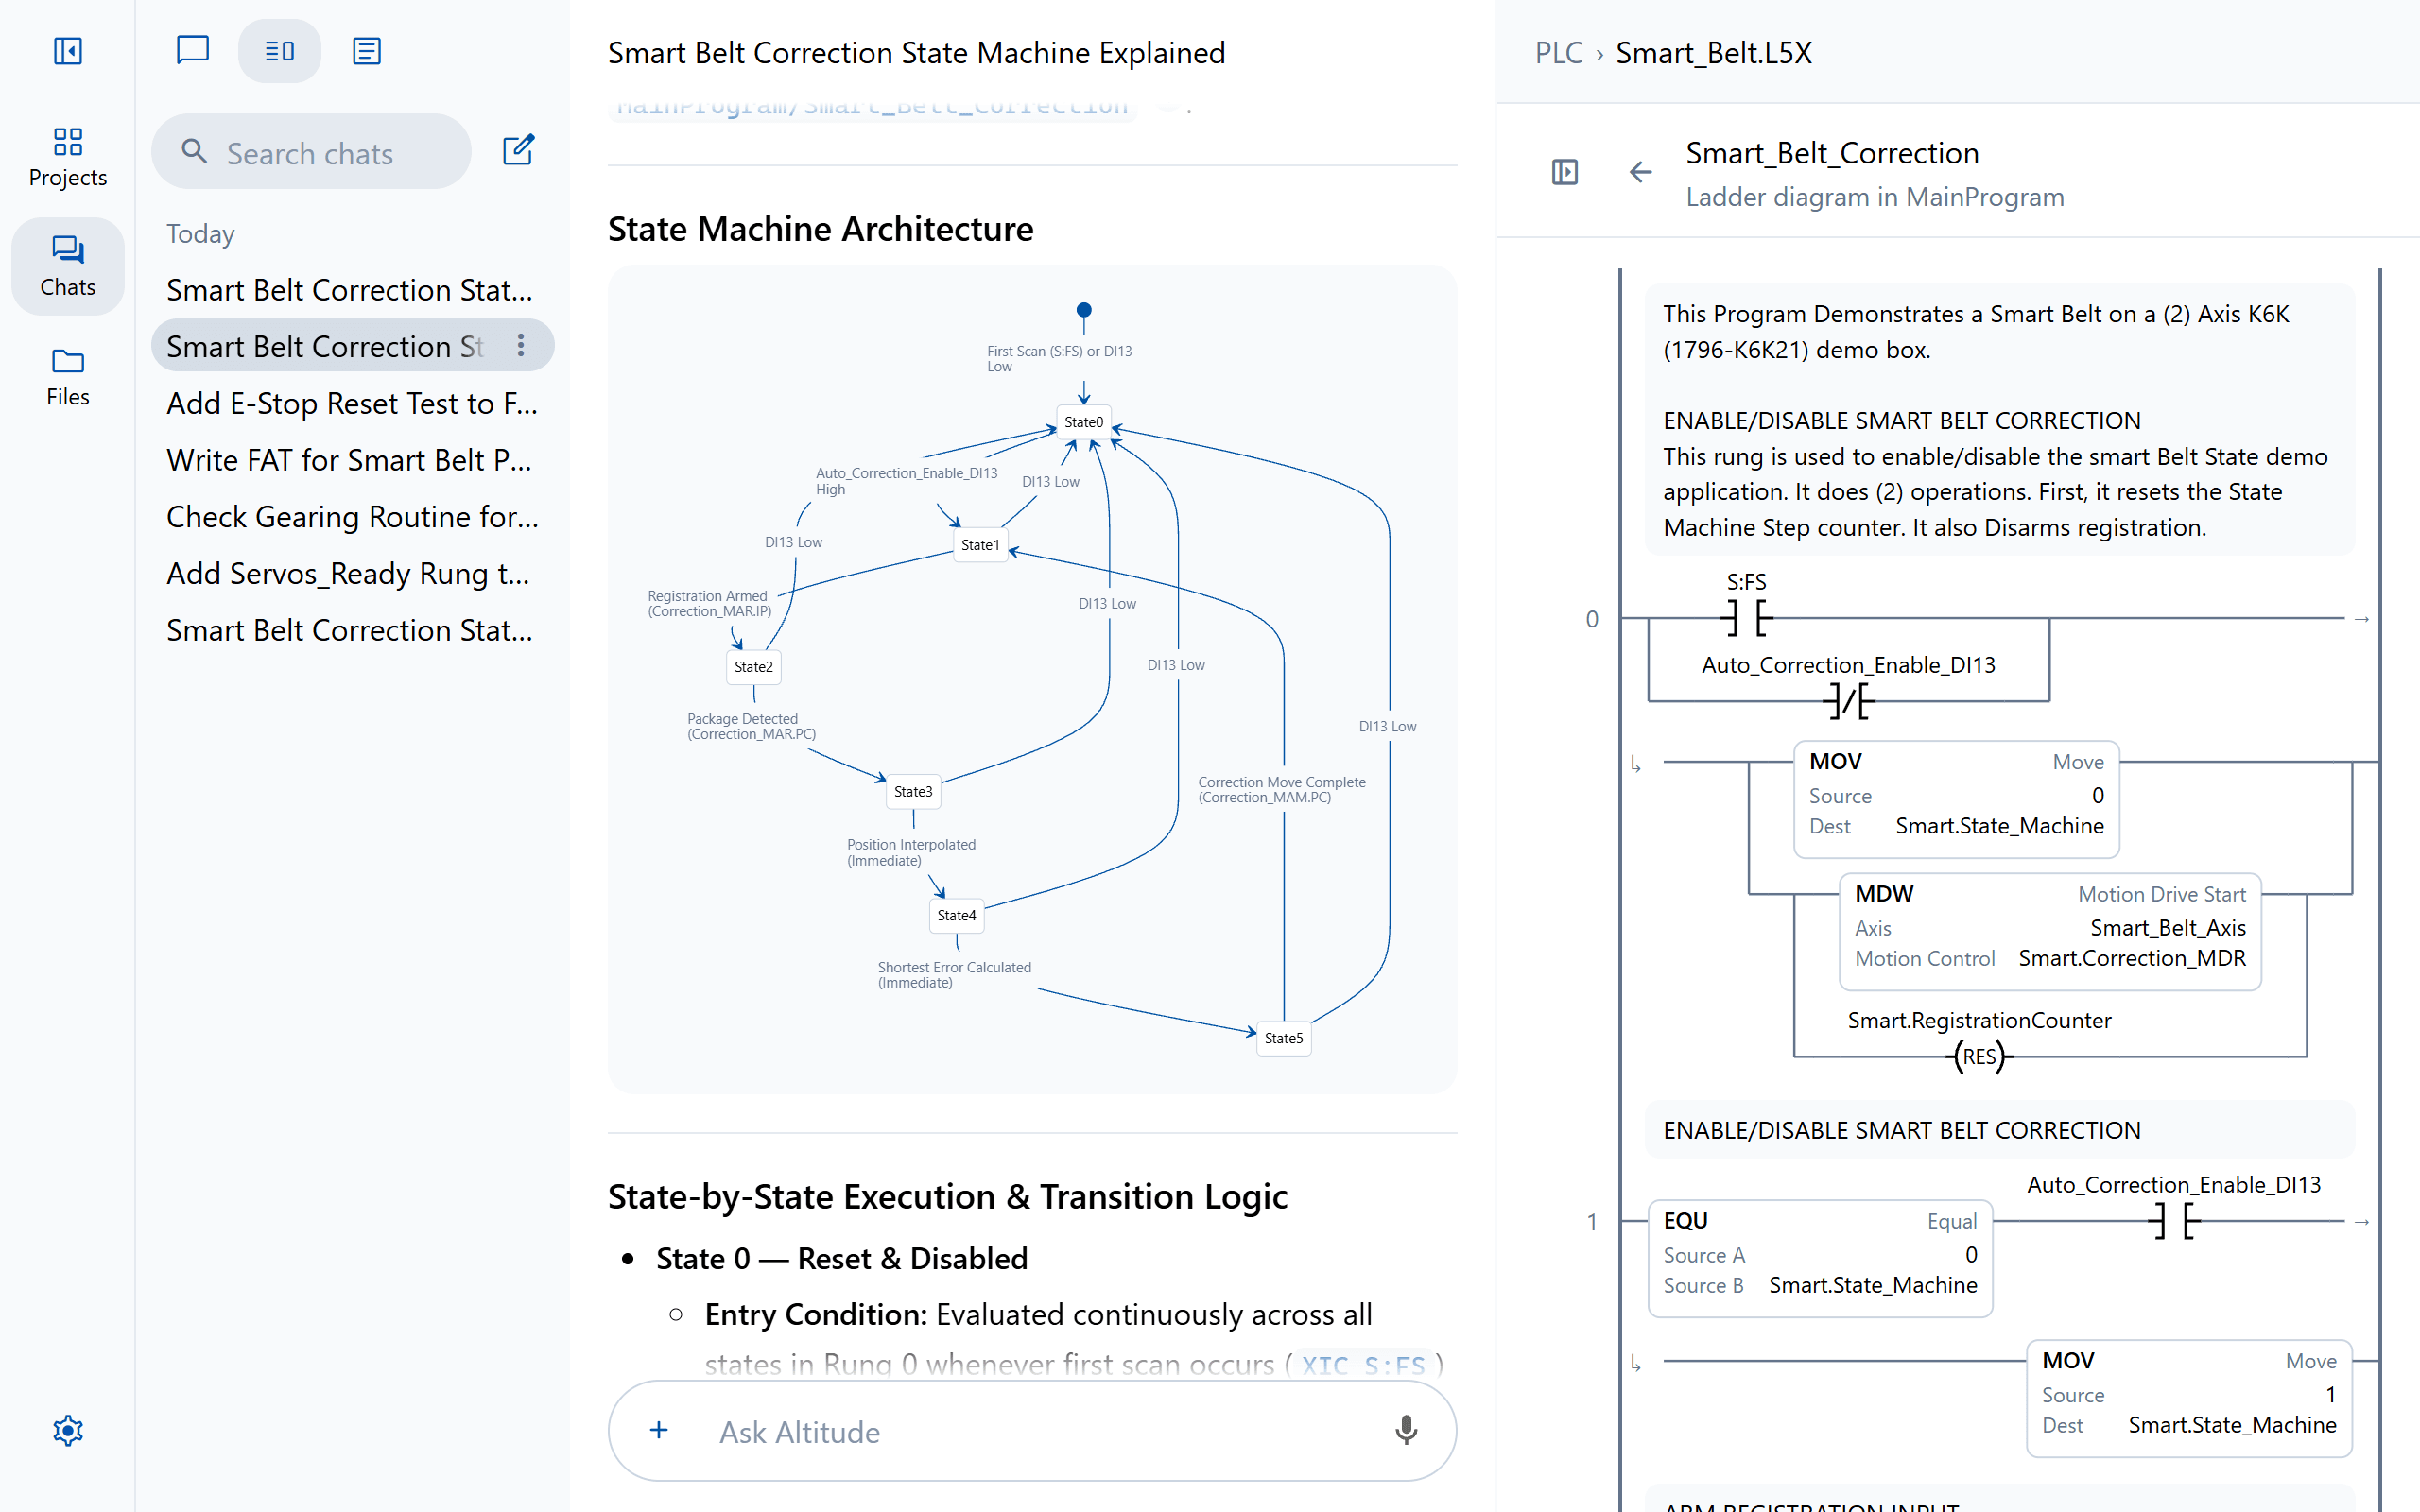2420x1512 pixels.
Task: Select the highlighted Smart Belt Correction chat
Action: coord(352,346)
